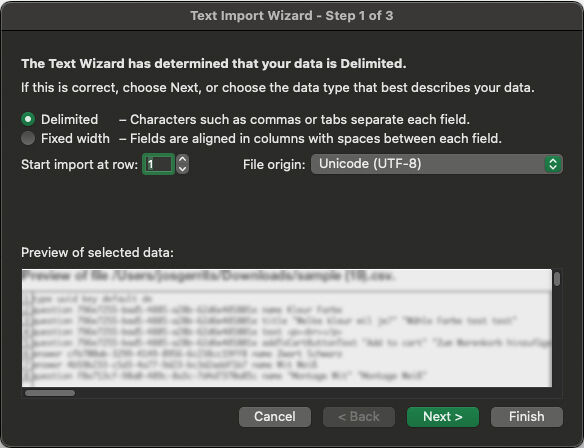Viewport: 584px width, 448px height.
Task: Click the Delimited label text
Action: point(70,119)
